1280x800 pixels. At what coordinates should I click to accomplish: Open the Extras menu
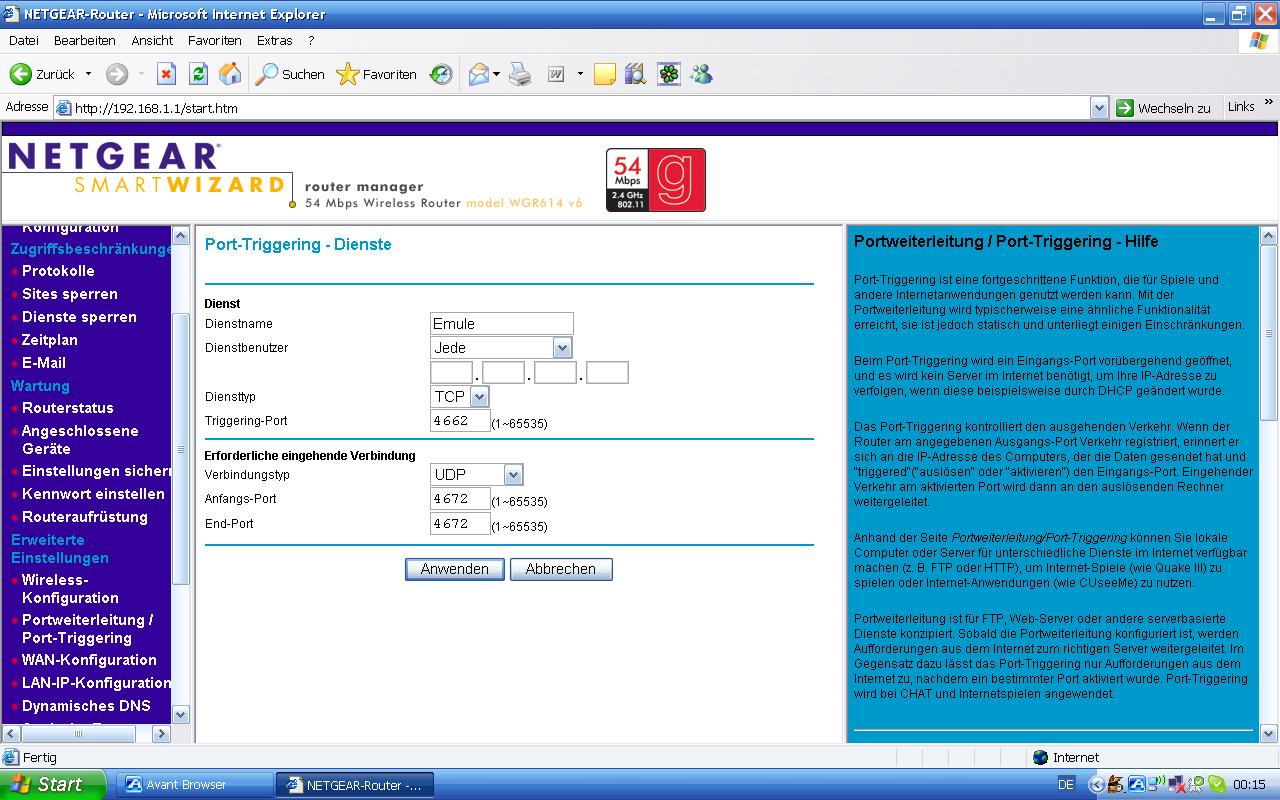[274, 41]
